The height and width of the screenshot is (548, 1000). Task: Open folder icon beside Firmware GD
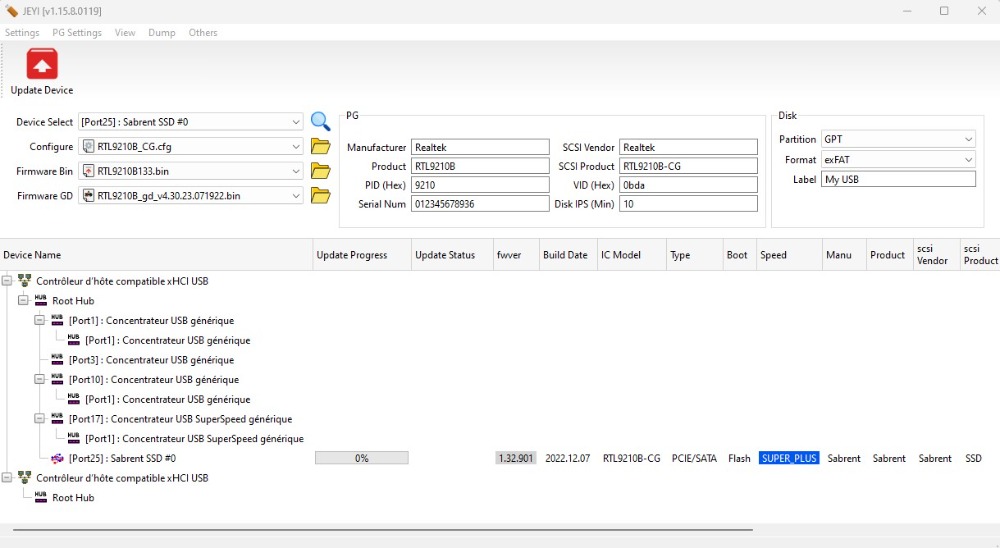pos(320,196)
